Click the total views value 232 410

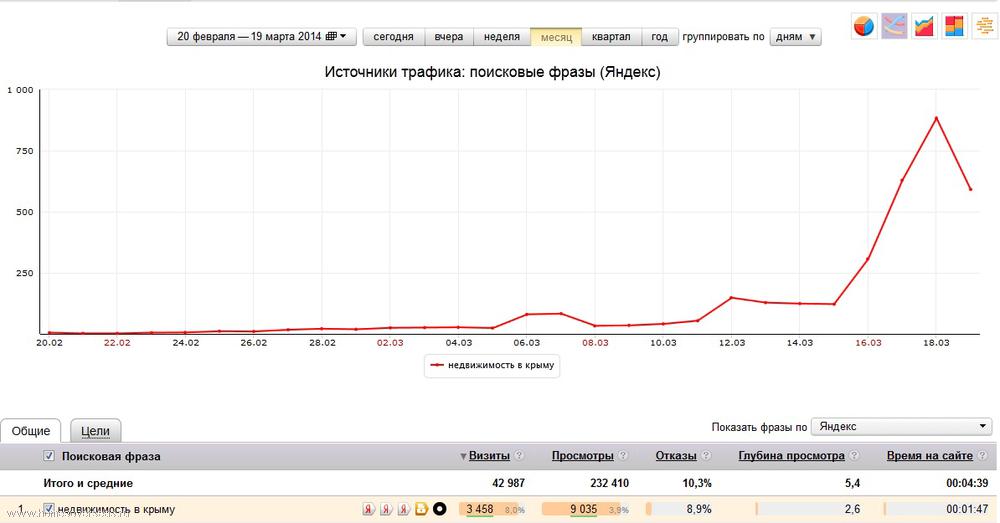609,483
